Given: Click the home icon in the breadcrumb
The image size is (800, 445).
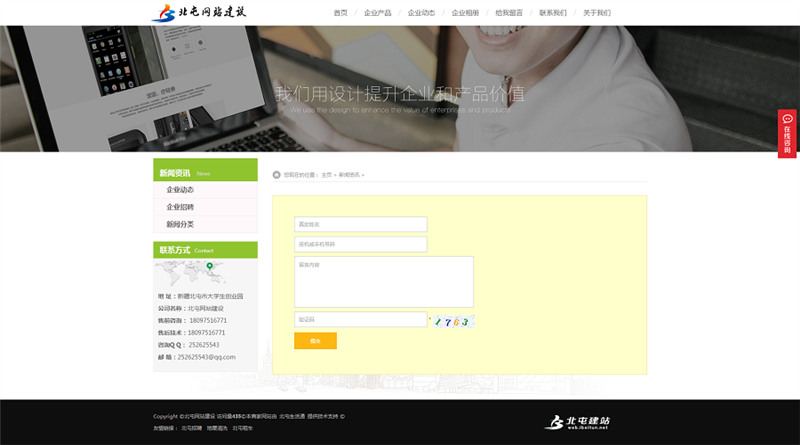Looking at the screenshot, I should click(x=277, y=174).
